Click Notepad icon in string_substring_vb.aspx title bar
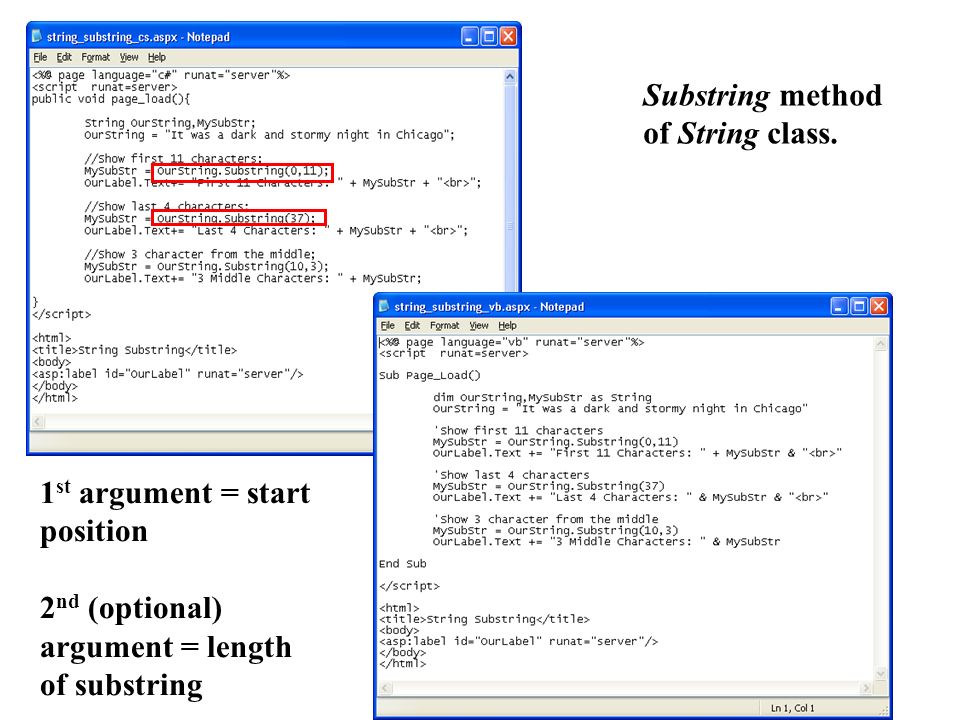 click(384, 306)
